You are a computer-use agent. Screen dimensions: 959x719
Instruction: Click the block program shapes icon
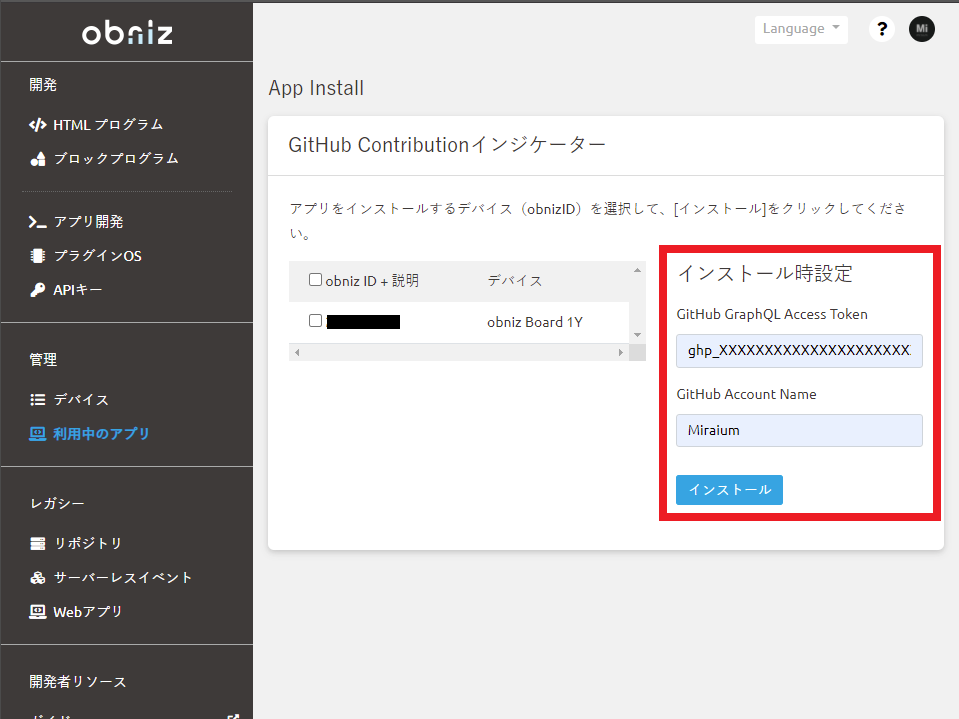pyautogui.click(x=38, y=159)
